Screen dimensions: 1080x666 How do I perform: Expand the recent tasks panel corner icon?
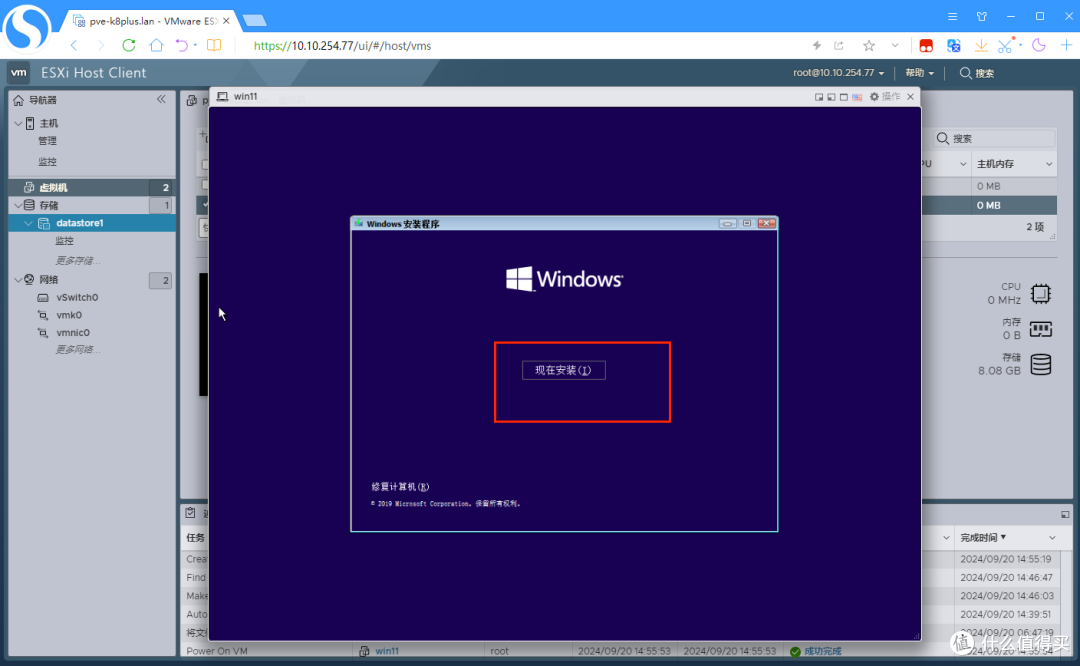point(1065,514)
